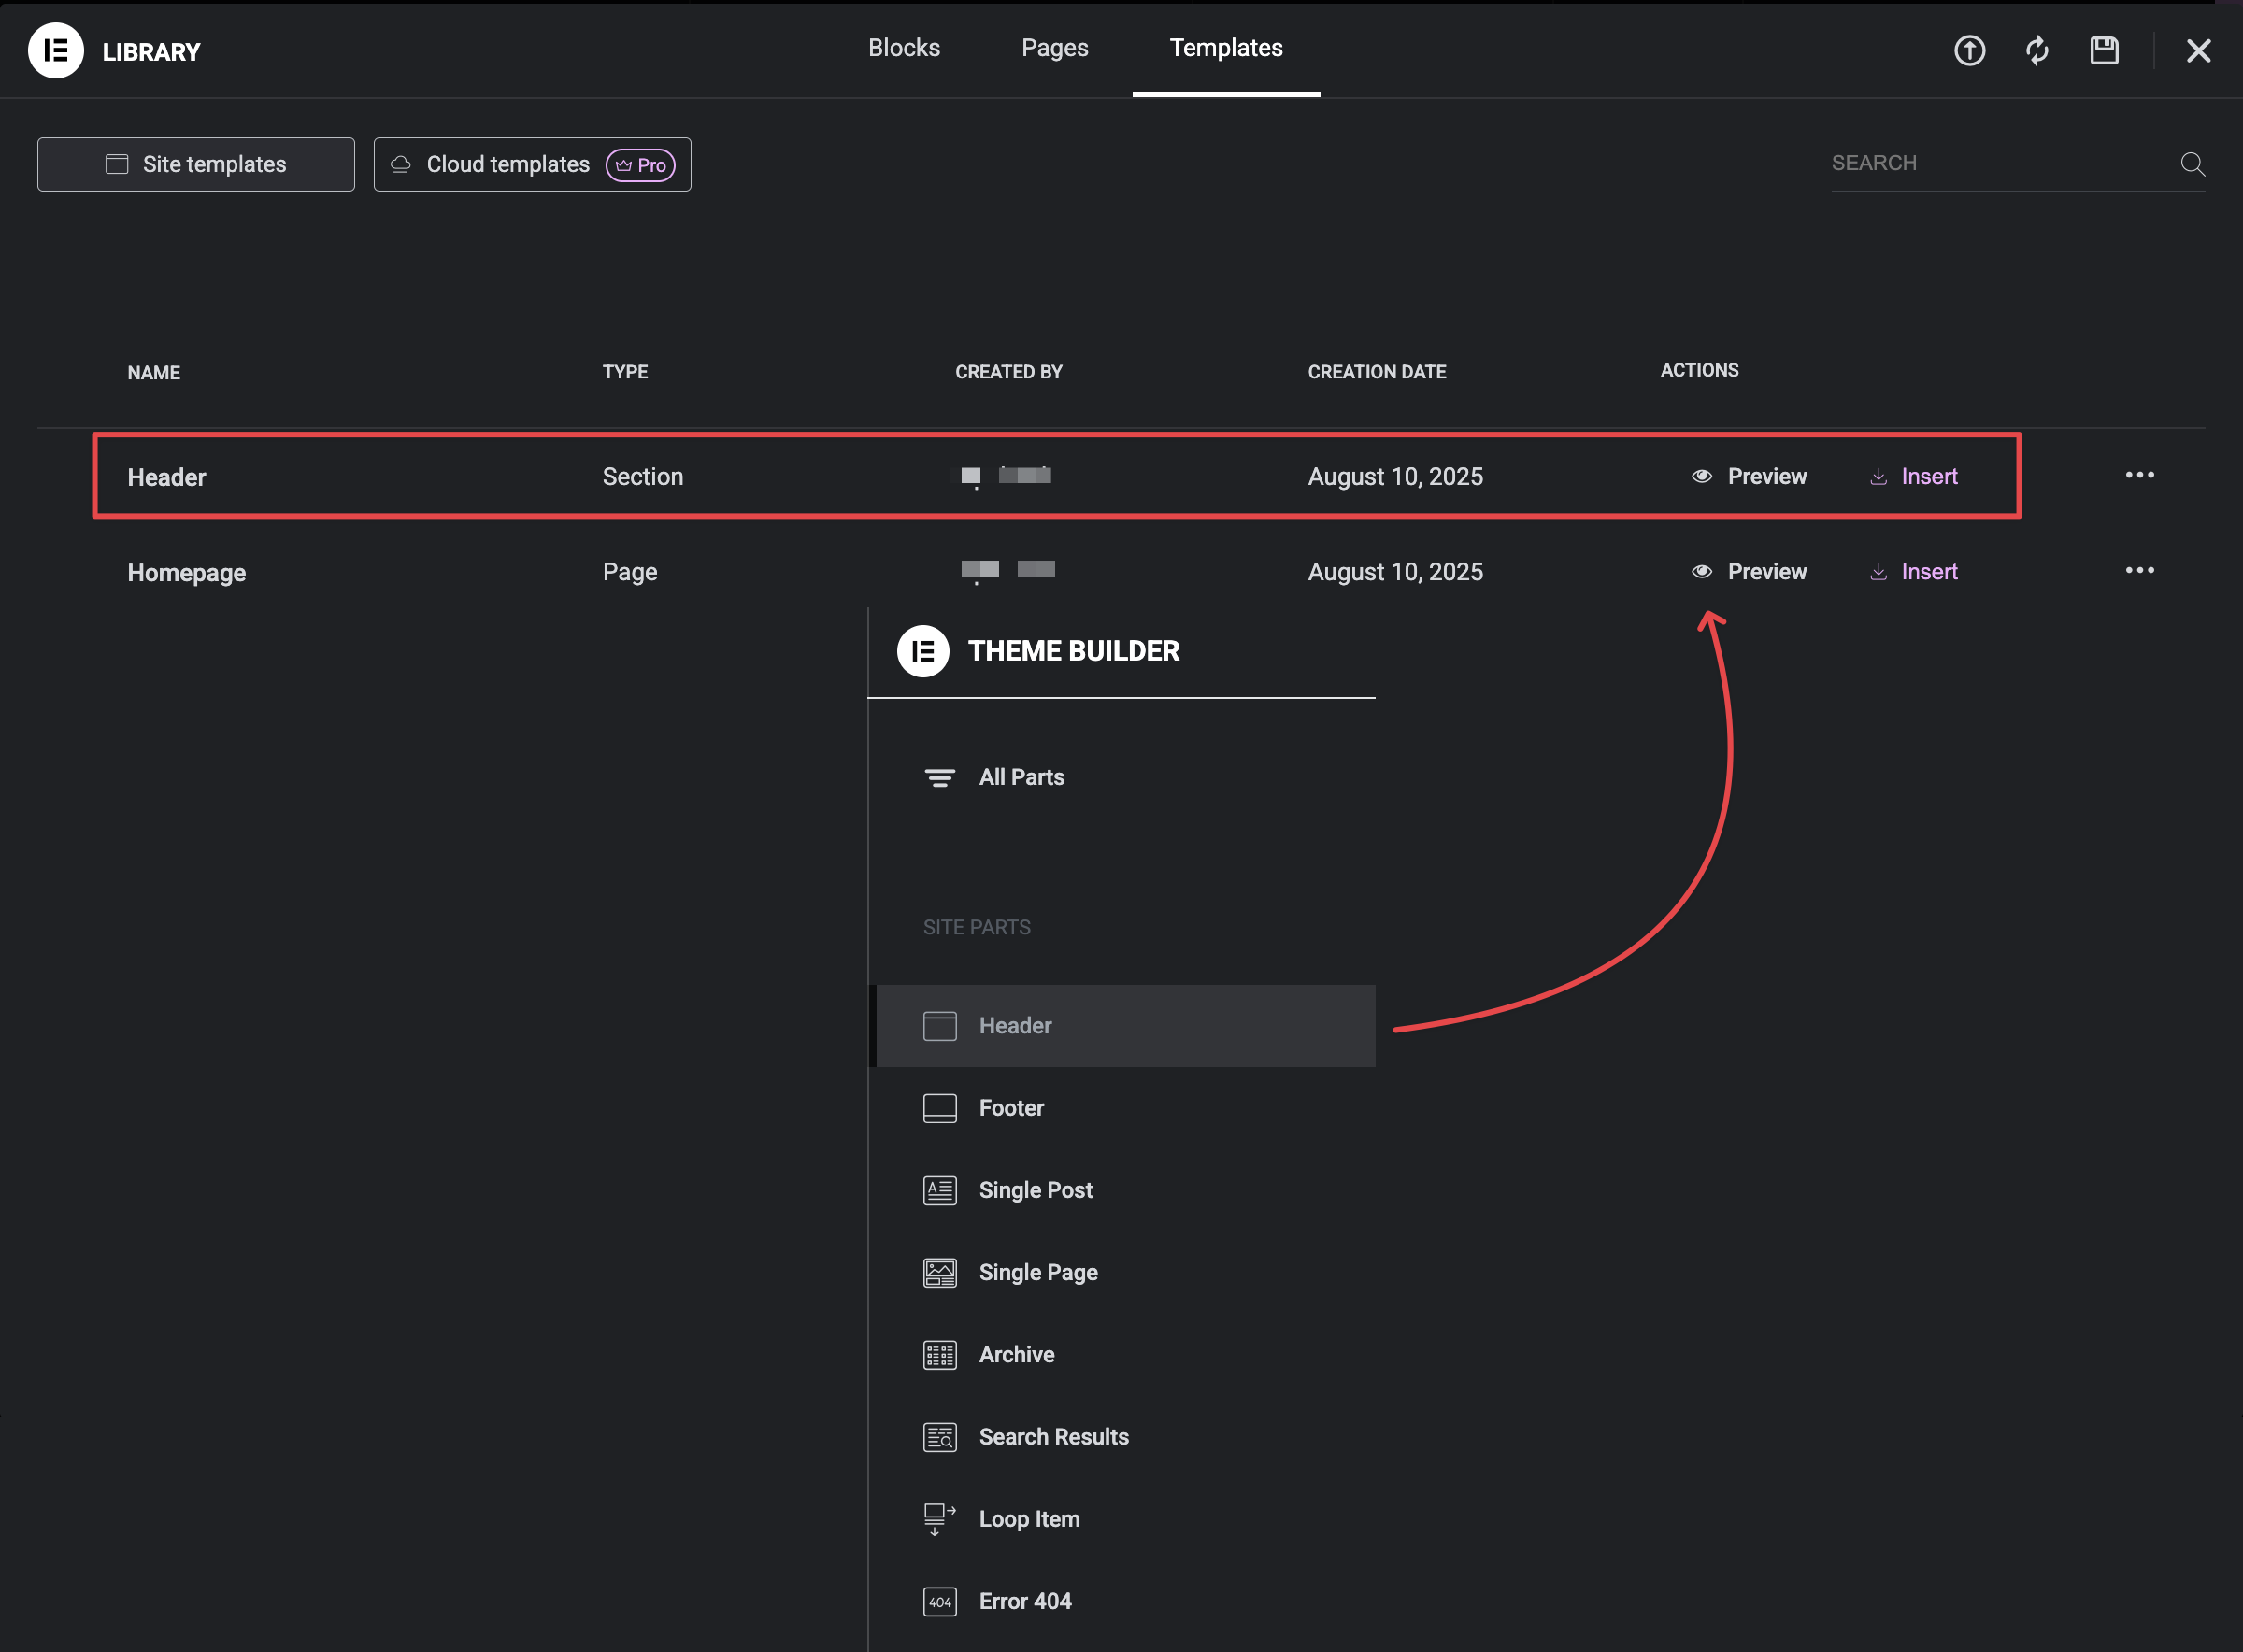The height and width of the screenshot is (1652, 2243).
Task: Preview the Homepage template
Action: pyautogui.click(x=1748, y=571)
